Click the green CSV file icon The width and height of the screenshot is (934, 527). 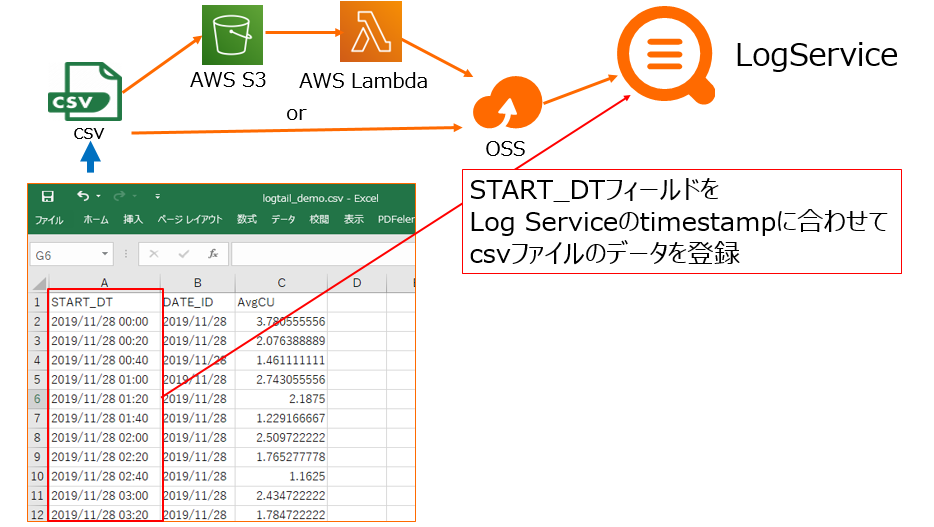click(x=85, y=92)
